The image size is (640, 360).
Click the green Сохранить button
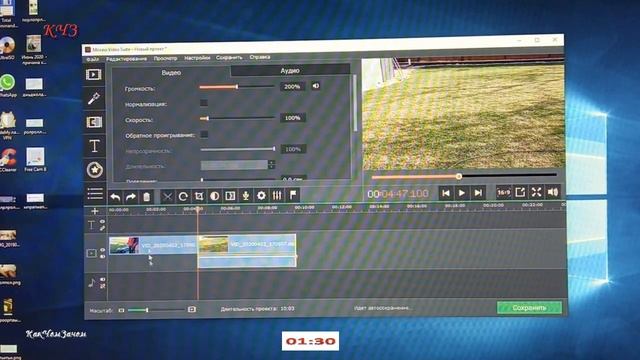(529, 308)
